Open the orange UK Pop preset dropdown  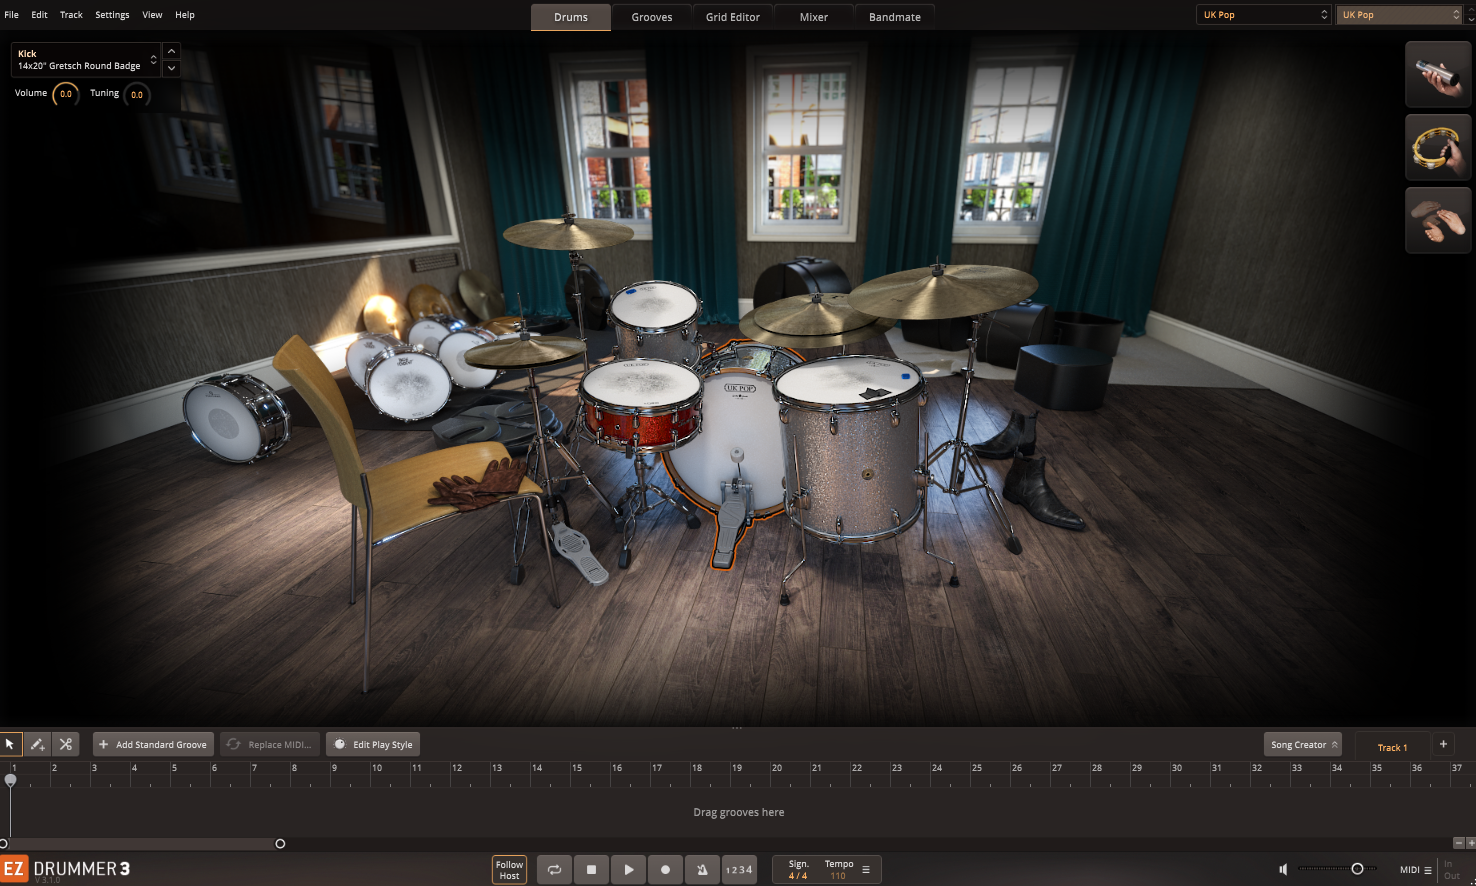[x=1399, y=15]
